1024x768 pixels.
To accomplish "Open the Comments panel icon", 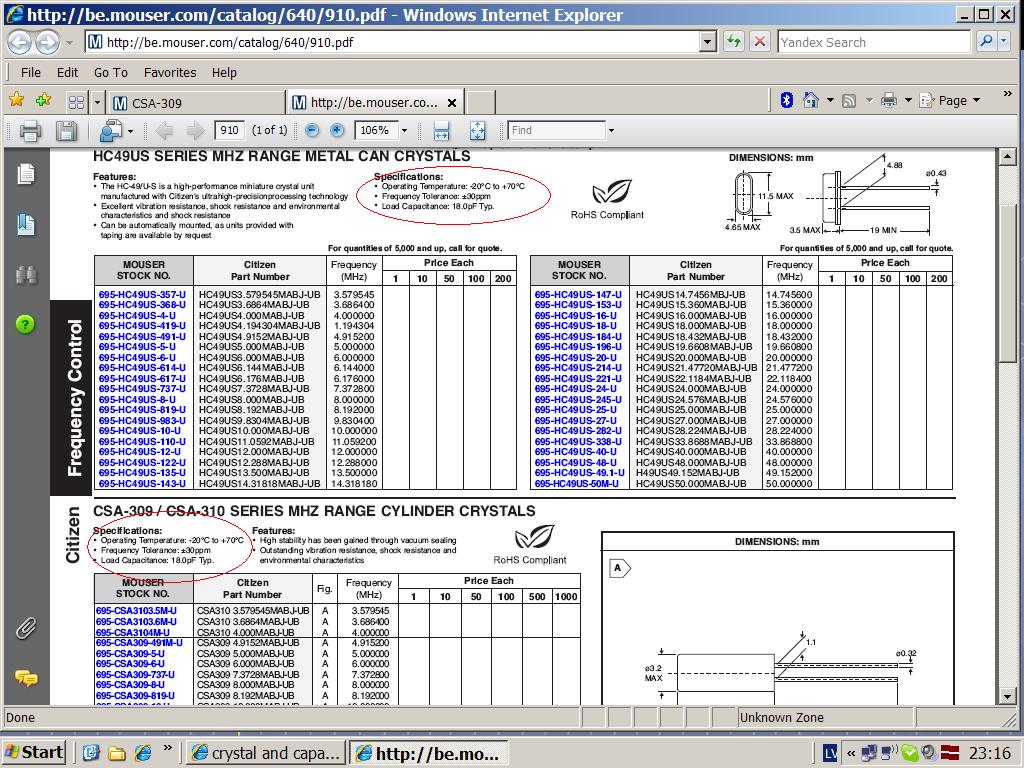I will pos(26,679).
